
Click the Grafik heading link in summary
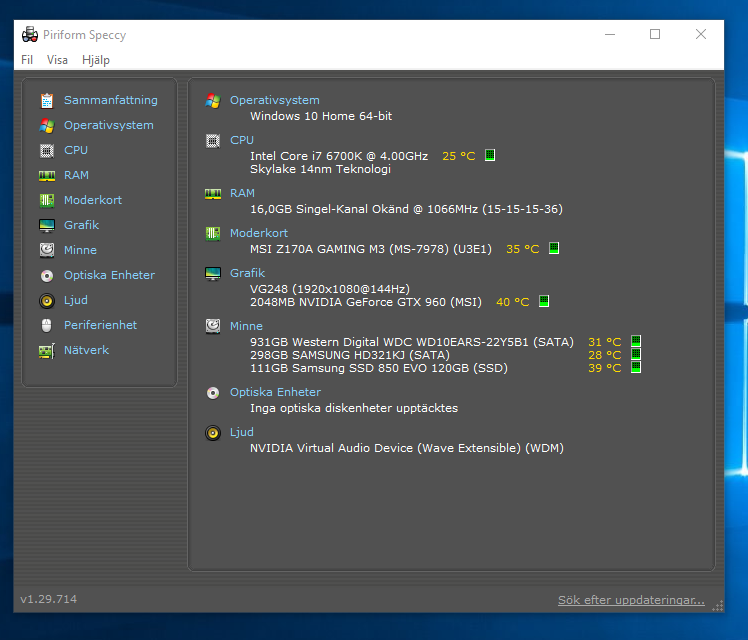tap(248, 273)
